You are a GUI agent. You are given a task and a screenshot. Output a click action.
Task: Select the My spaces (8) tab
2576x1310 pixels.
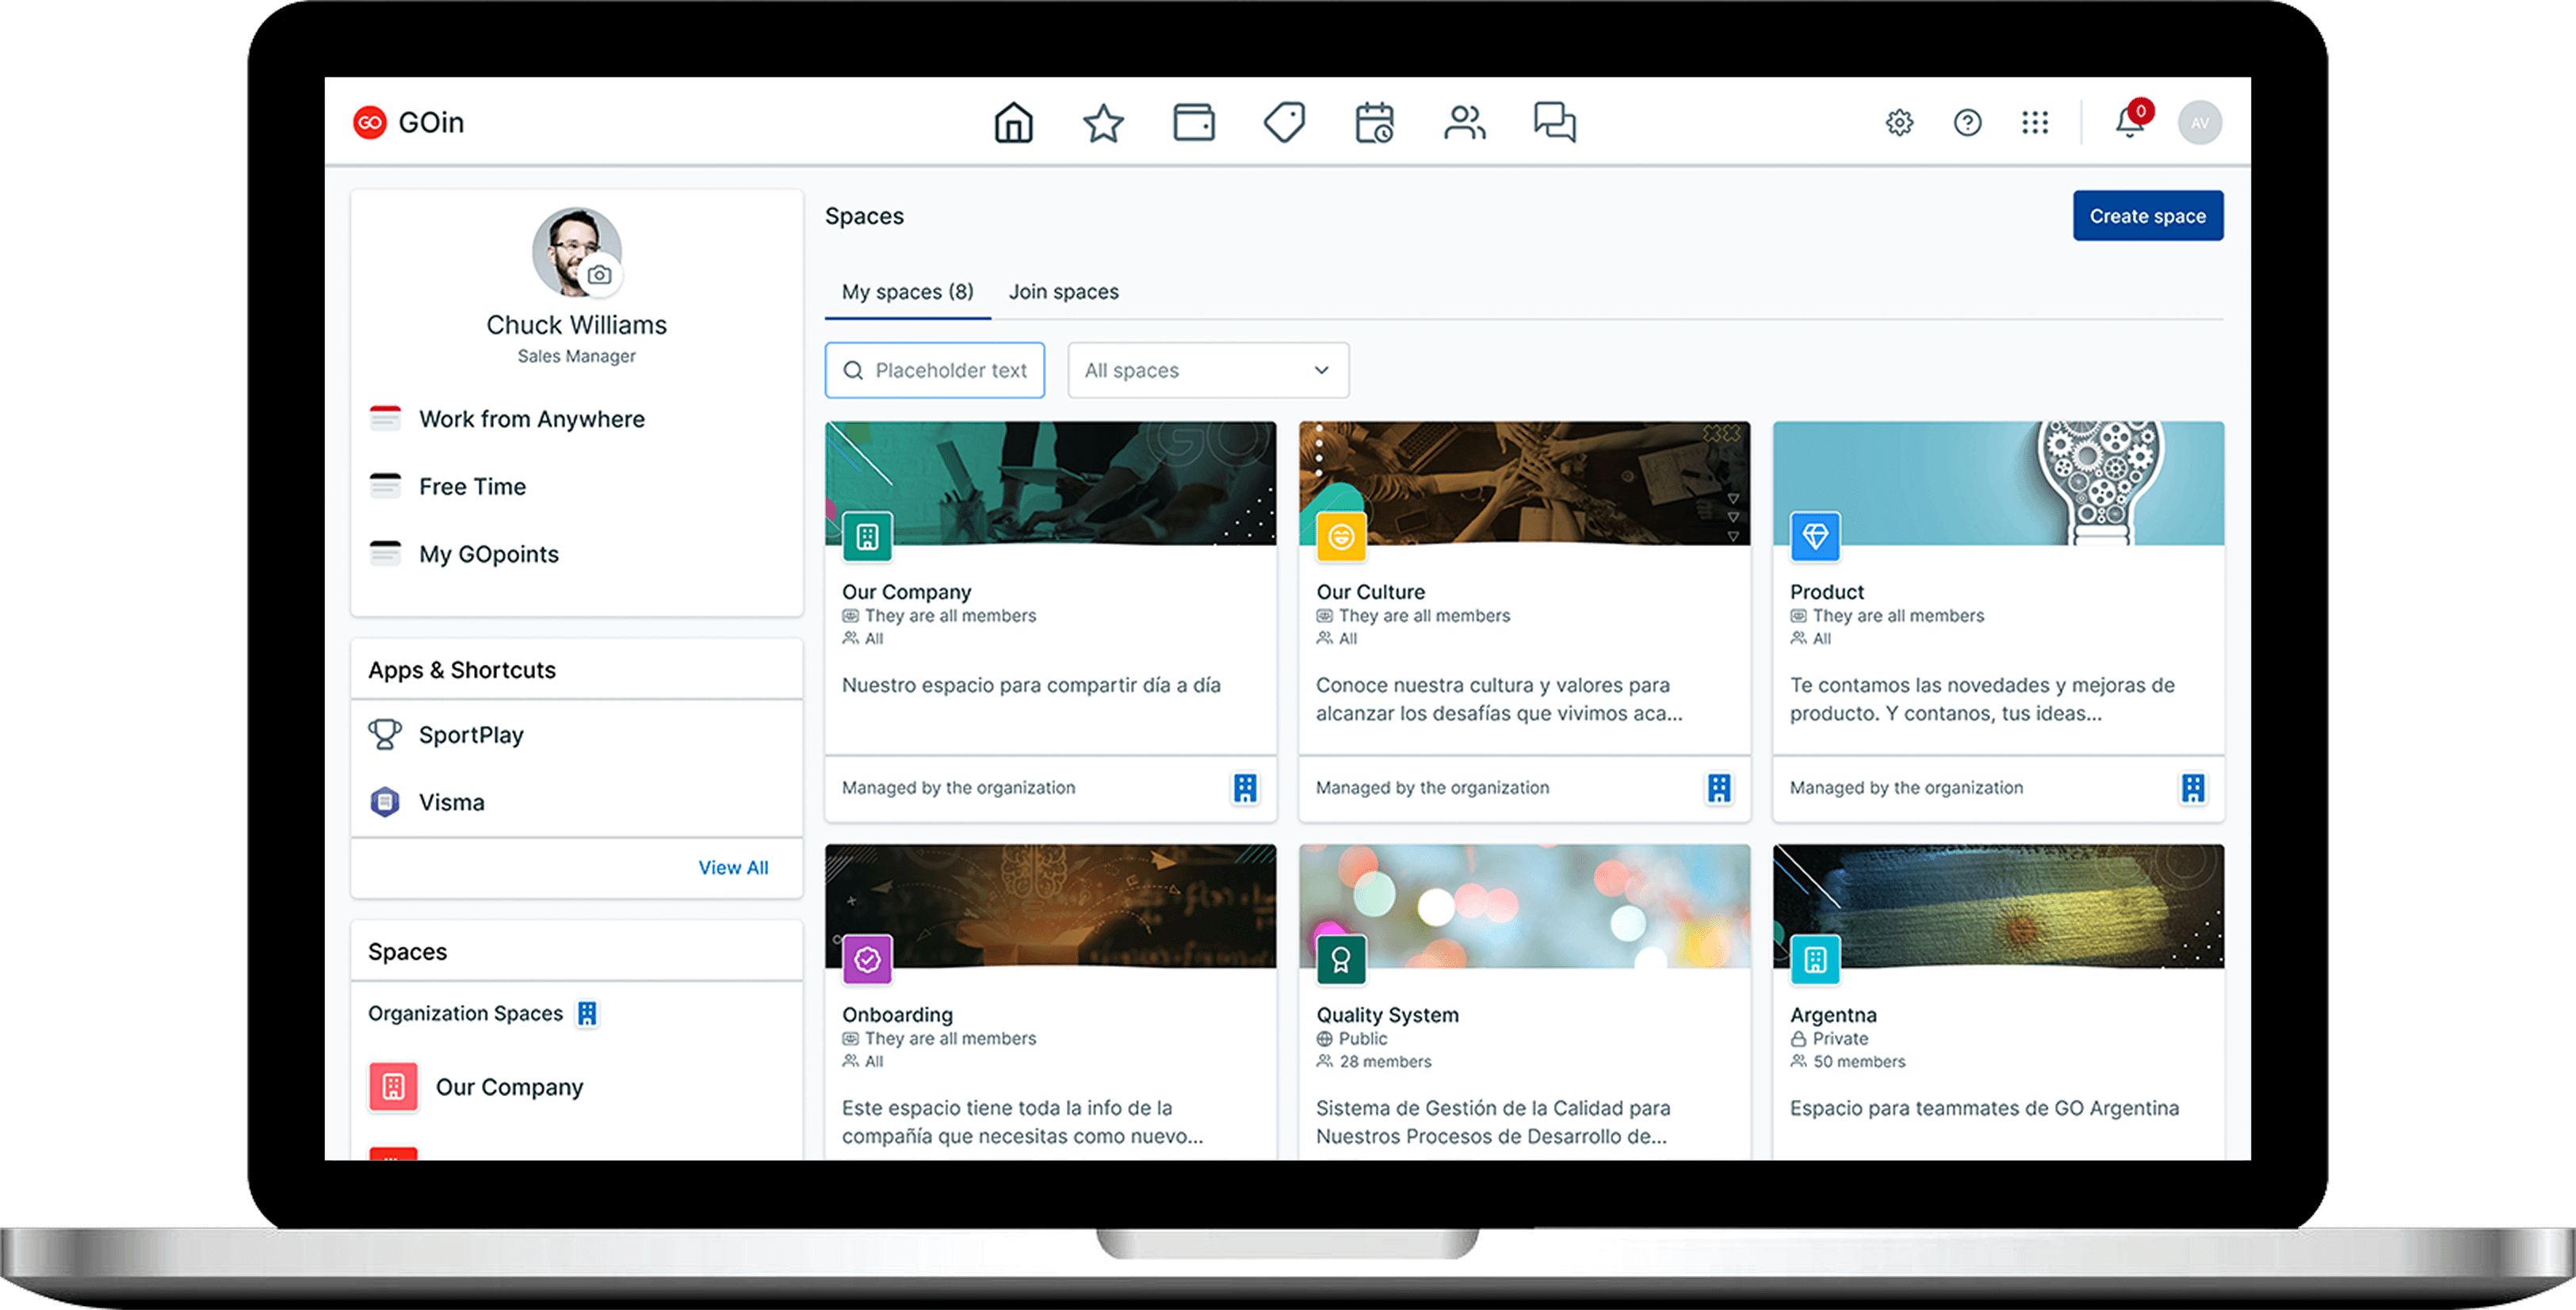(x=907, y=292)
